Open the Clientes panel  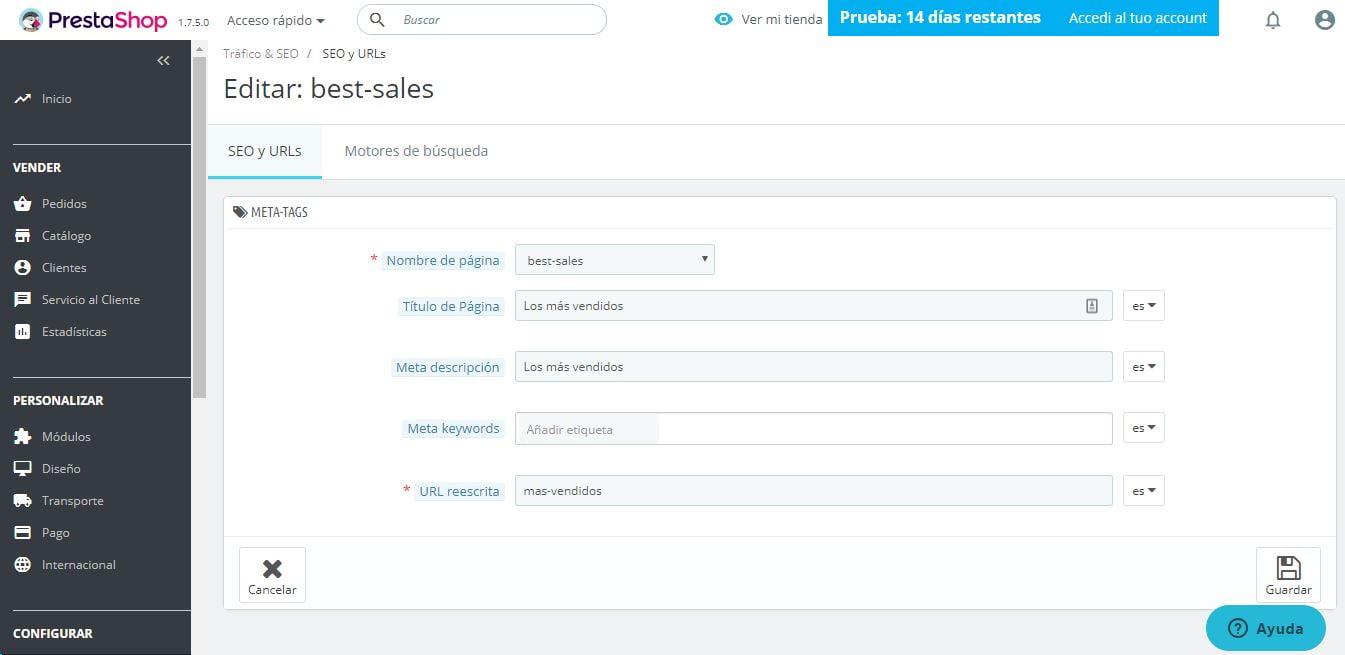coord(64,267)
